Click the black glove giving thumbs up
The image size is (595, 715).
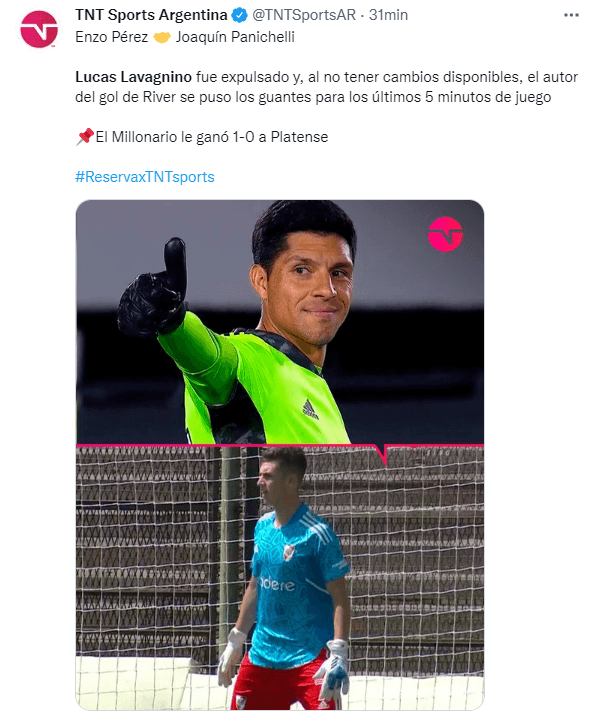point(154,287)
